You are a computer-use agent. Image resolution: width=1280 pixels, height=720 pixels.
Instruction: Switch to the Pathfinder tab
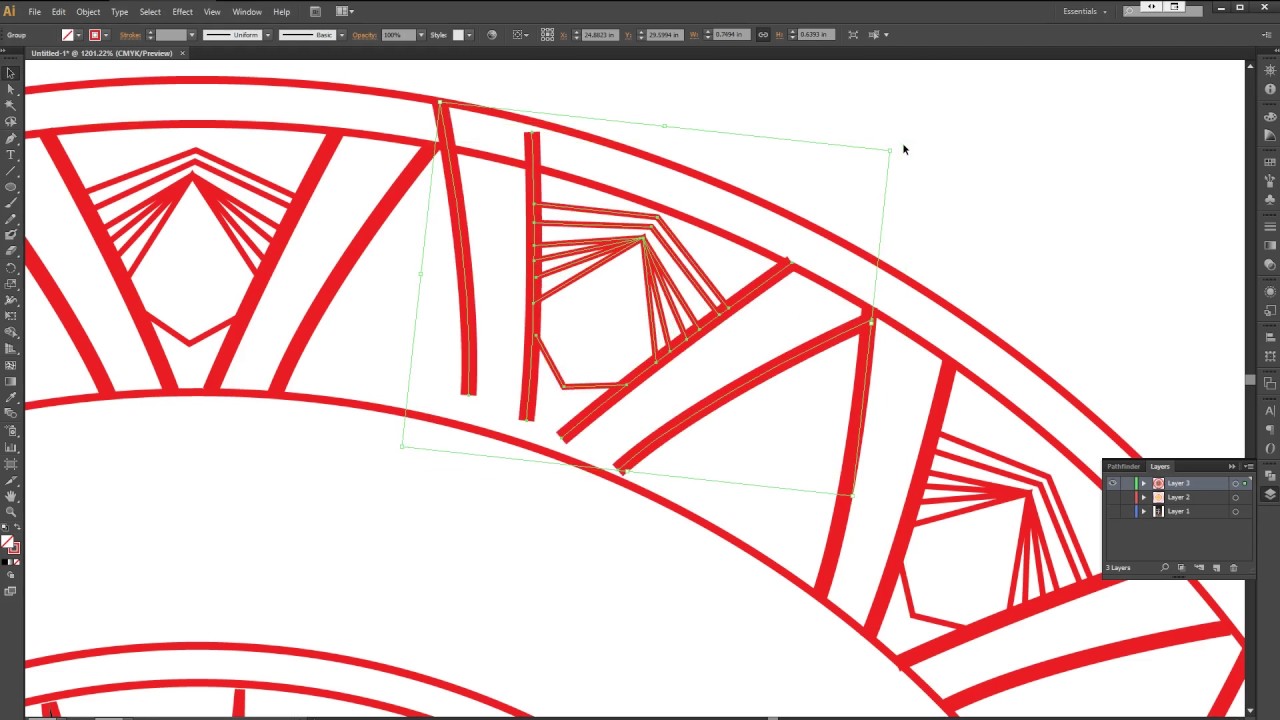coord(1123,466)
